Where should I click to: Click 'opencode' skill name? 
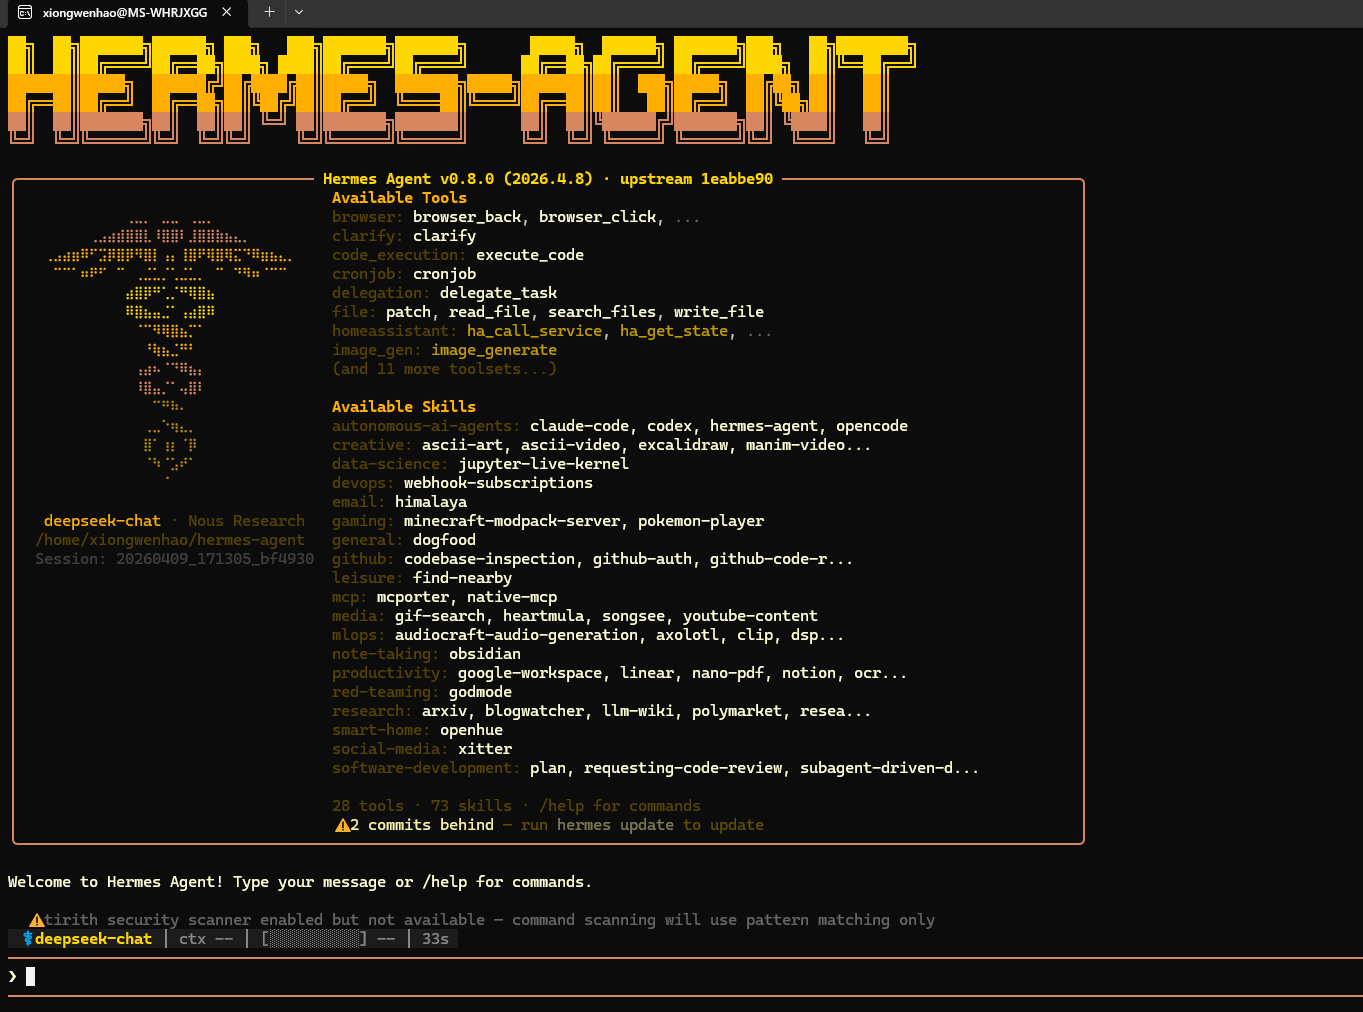click(872, 426)
